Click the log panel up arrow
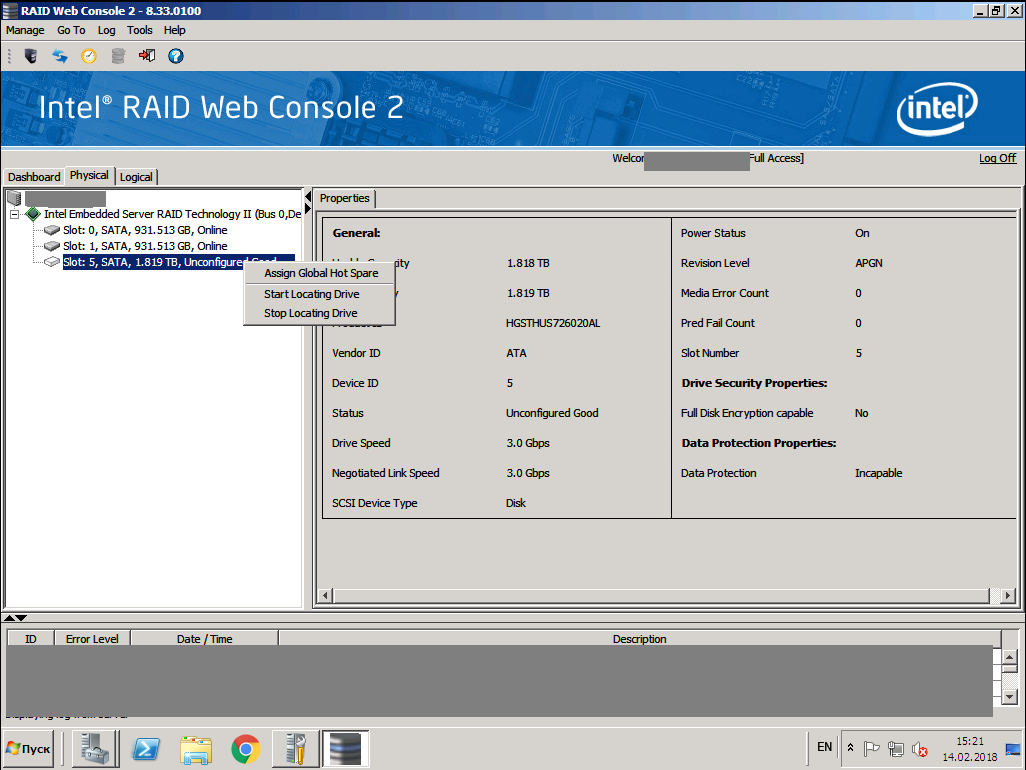 [x=9, y=618]
